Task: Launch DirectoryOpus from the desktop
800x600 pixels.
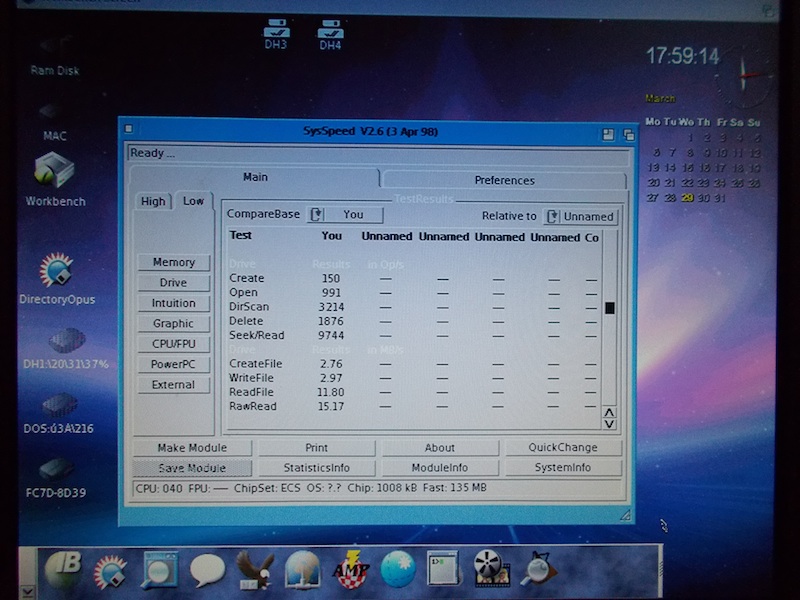Action: (x=56, y=270)
